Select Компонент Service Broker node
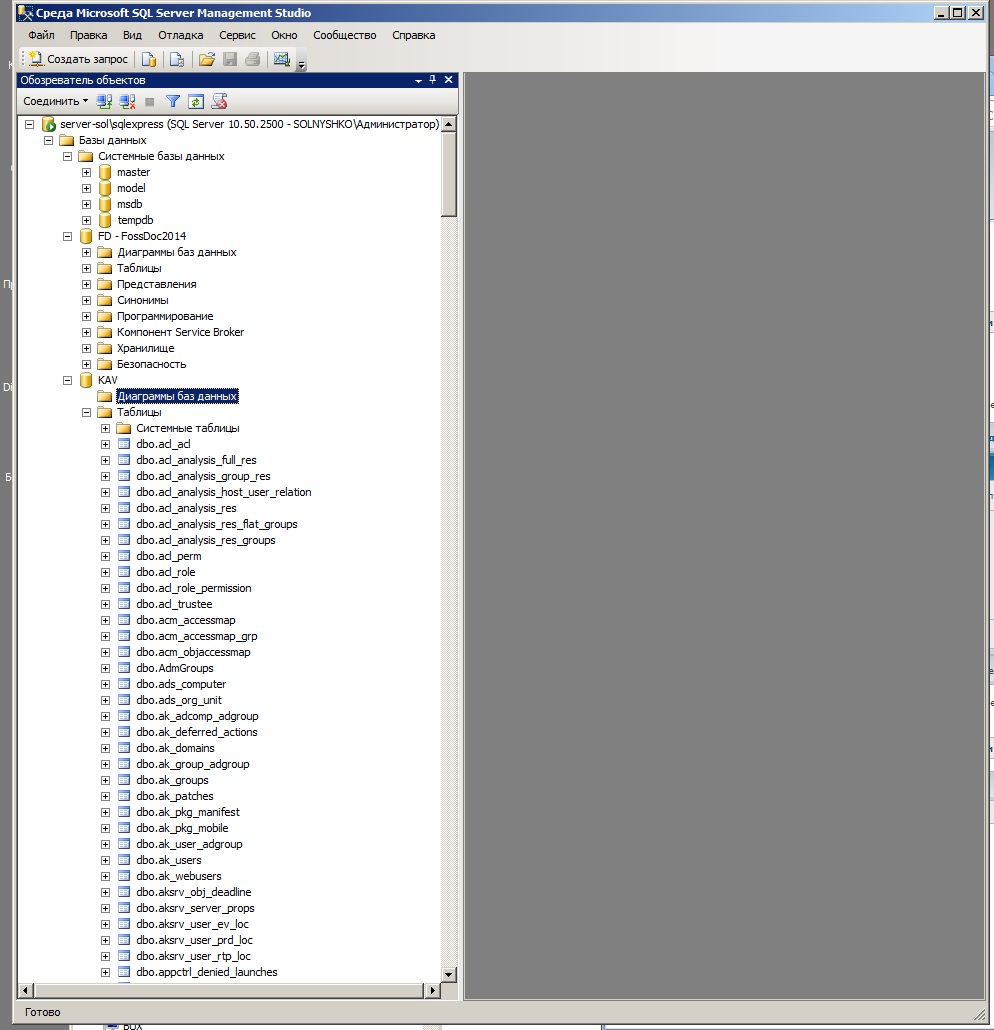Screen dimensions: 994x1030 coord(180,332)
